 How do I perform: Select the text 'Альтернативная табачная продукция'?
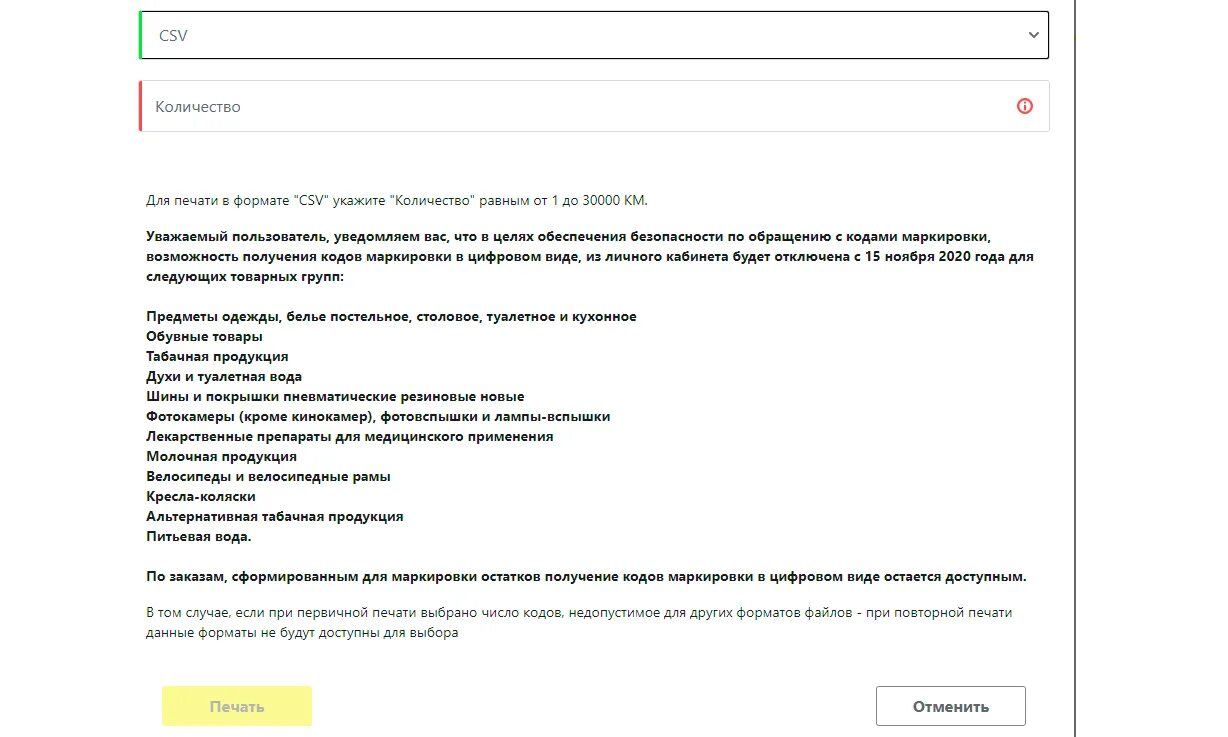click(x=275, y=516)
